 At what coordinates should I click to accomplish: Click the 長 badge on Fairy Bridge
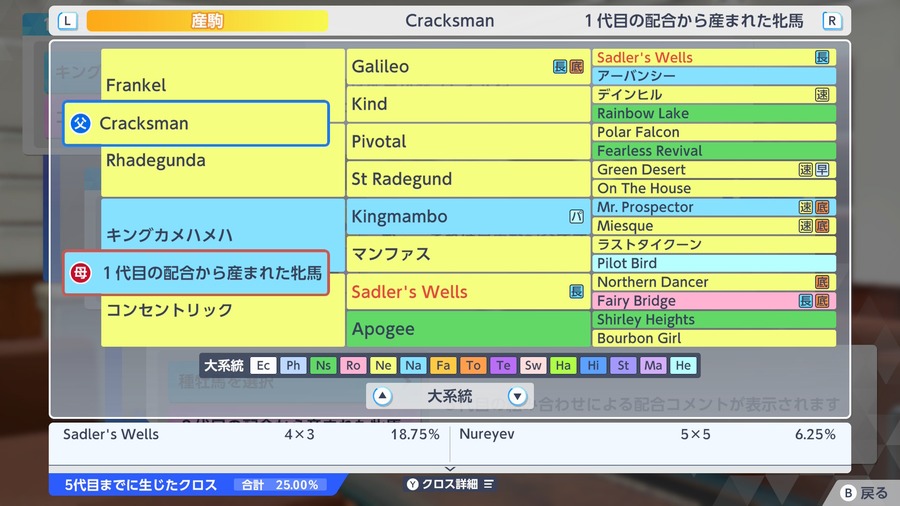pyautogui.click(x=806, y=301)
